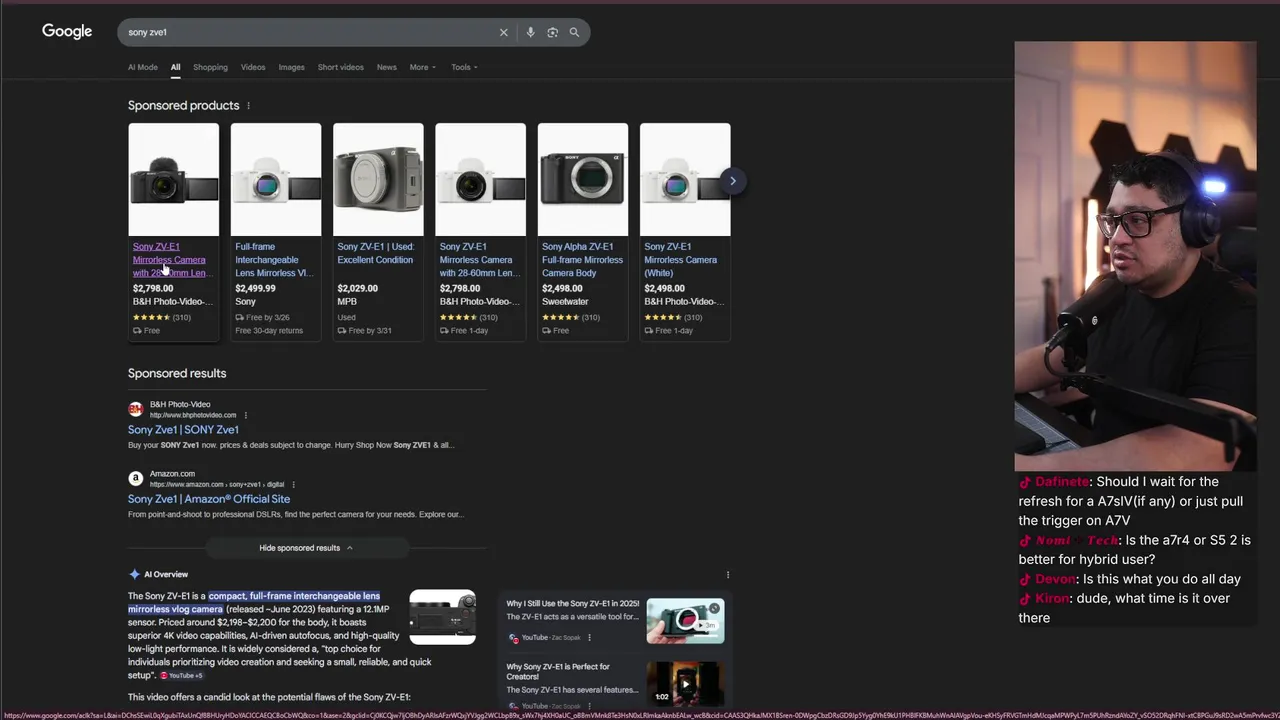Clear the search box with the X icon
The width and height of the screenshot is (1280, 720).
pyautogui.click(x=504, y=32)
